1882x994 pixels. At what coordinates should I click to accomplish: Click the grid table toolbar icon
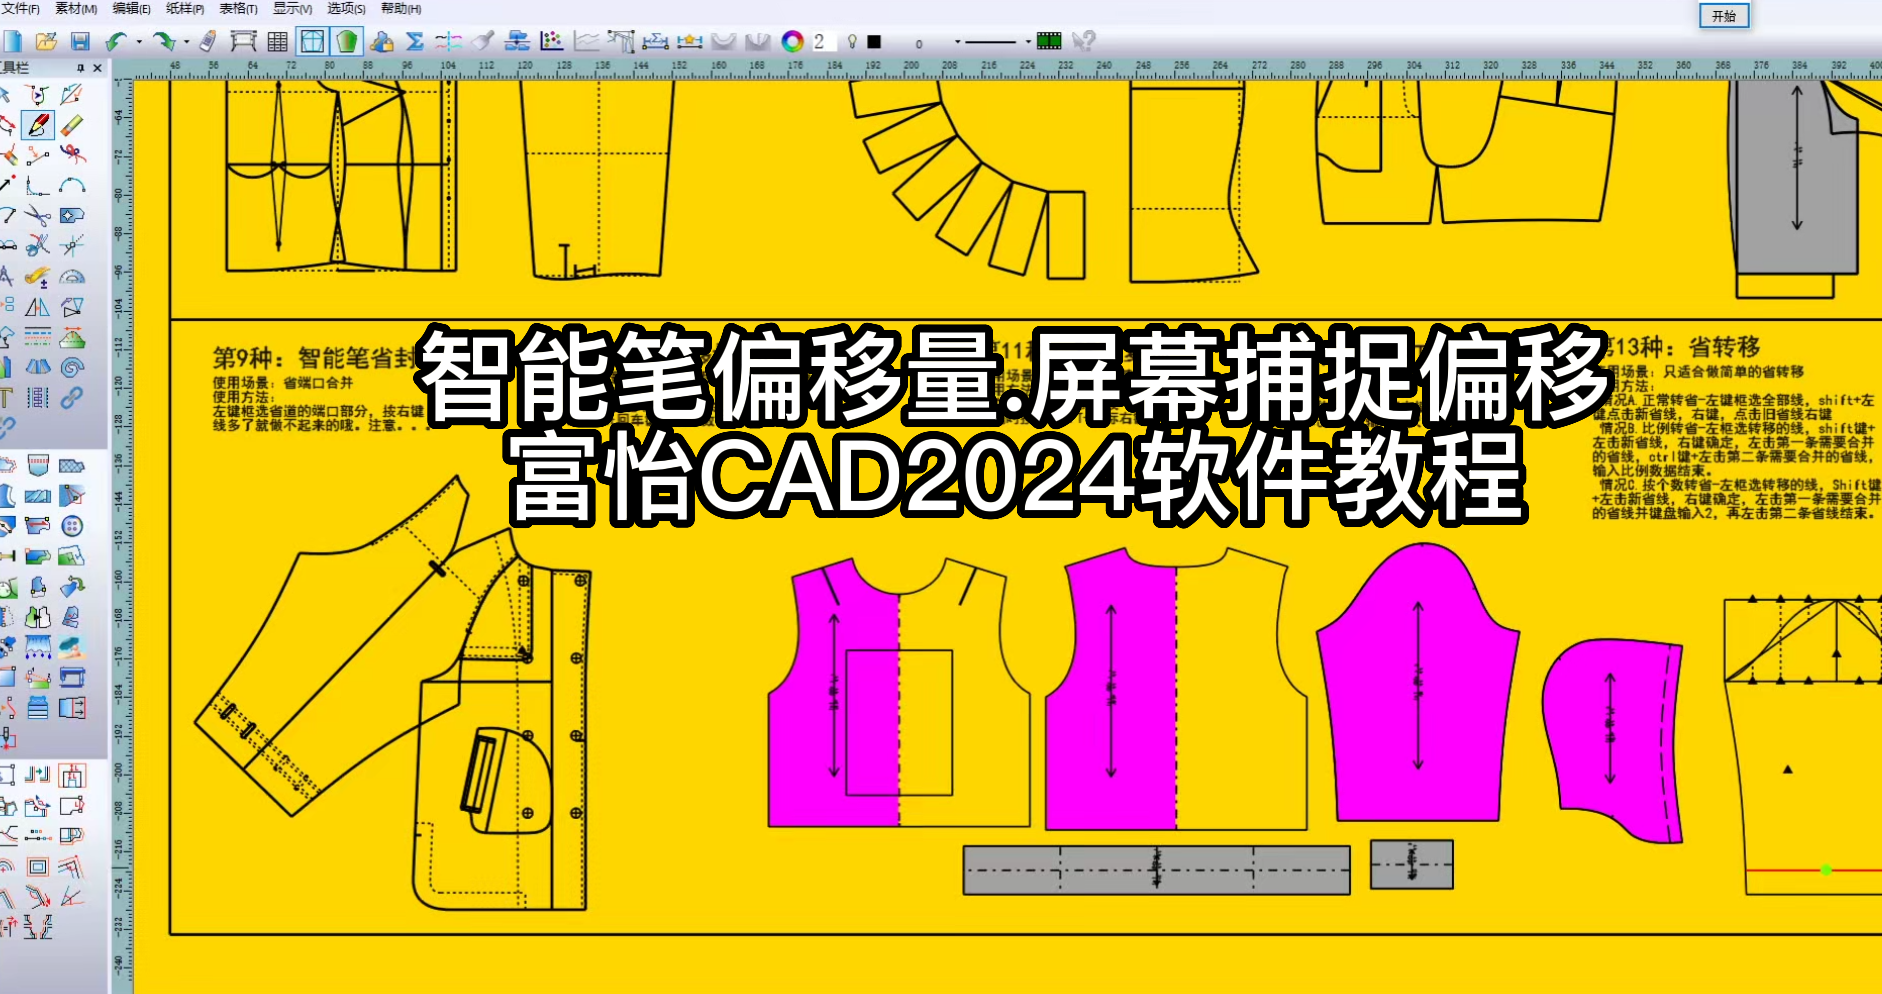click(x=277, y=41)
